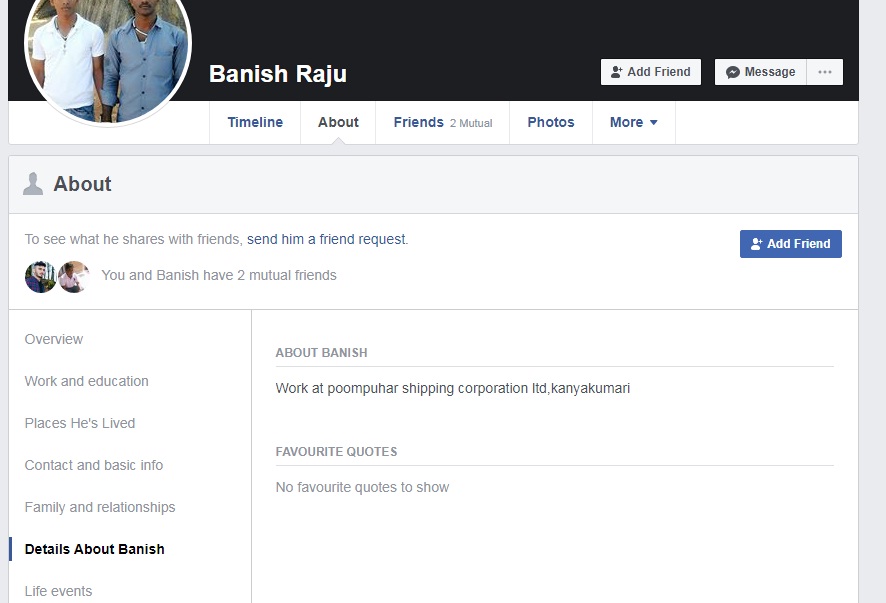Click the three-dots more options button
Screen dimensions: 886x603
pos(824,72)
